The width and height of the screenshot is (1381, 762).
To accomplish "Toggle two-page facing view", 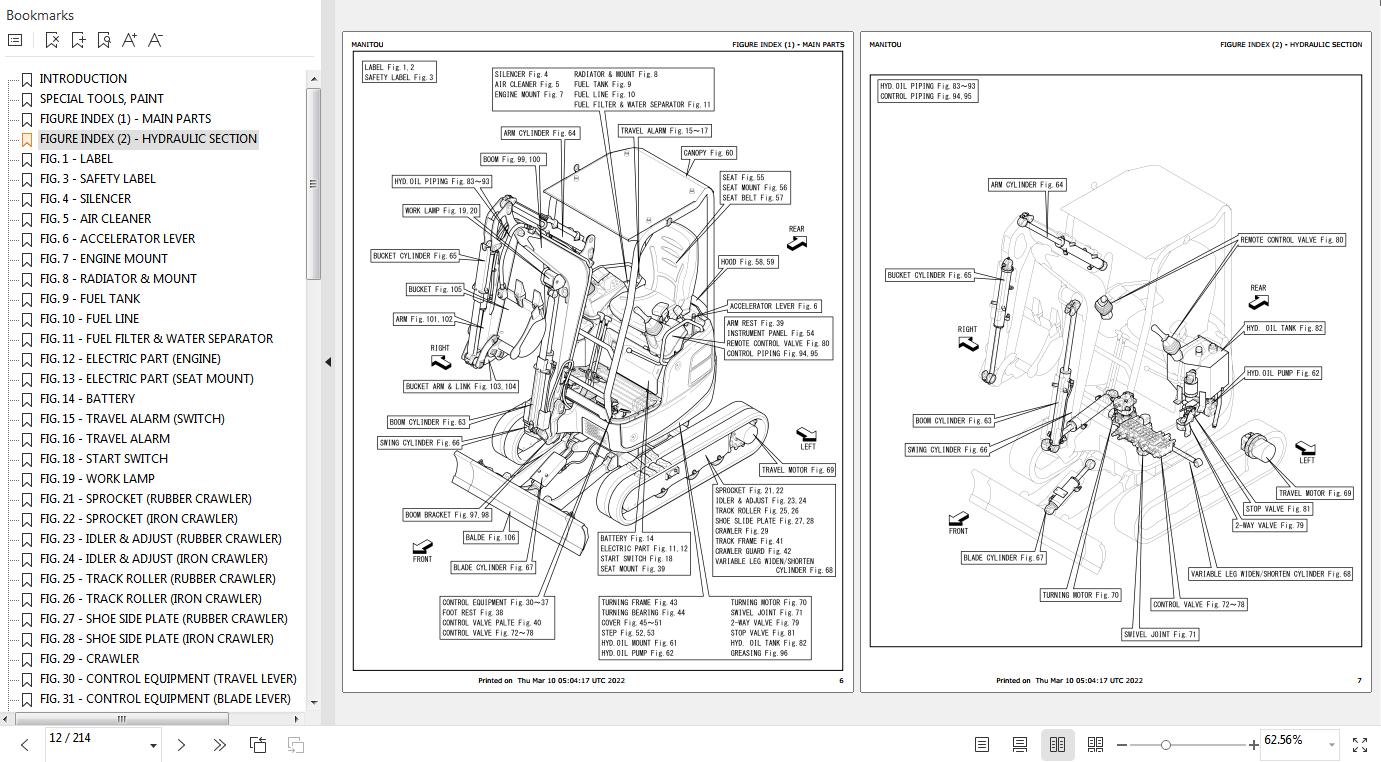I will (x=1057, y=745).
